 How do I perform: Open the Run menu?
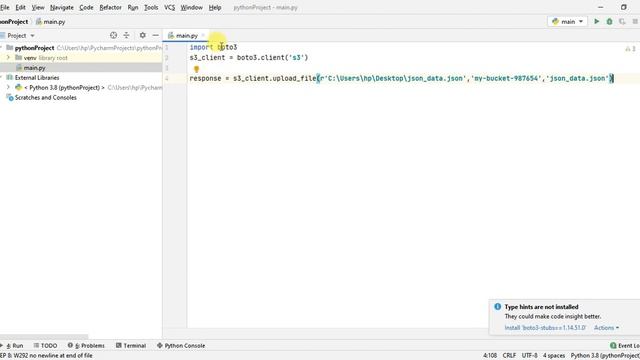click(x=133, y=7)
